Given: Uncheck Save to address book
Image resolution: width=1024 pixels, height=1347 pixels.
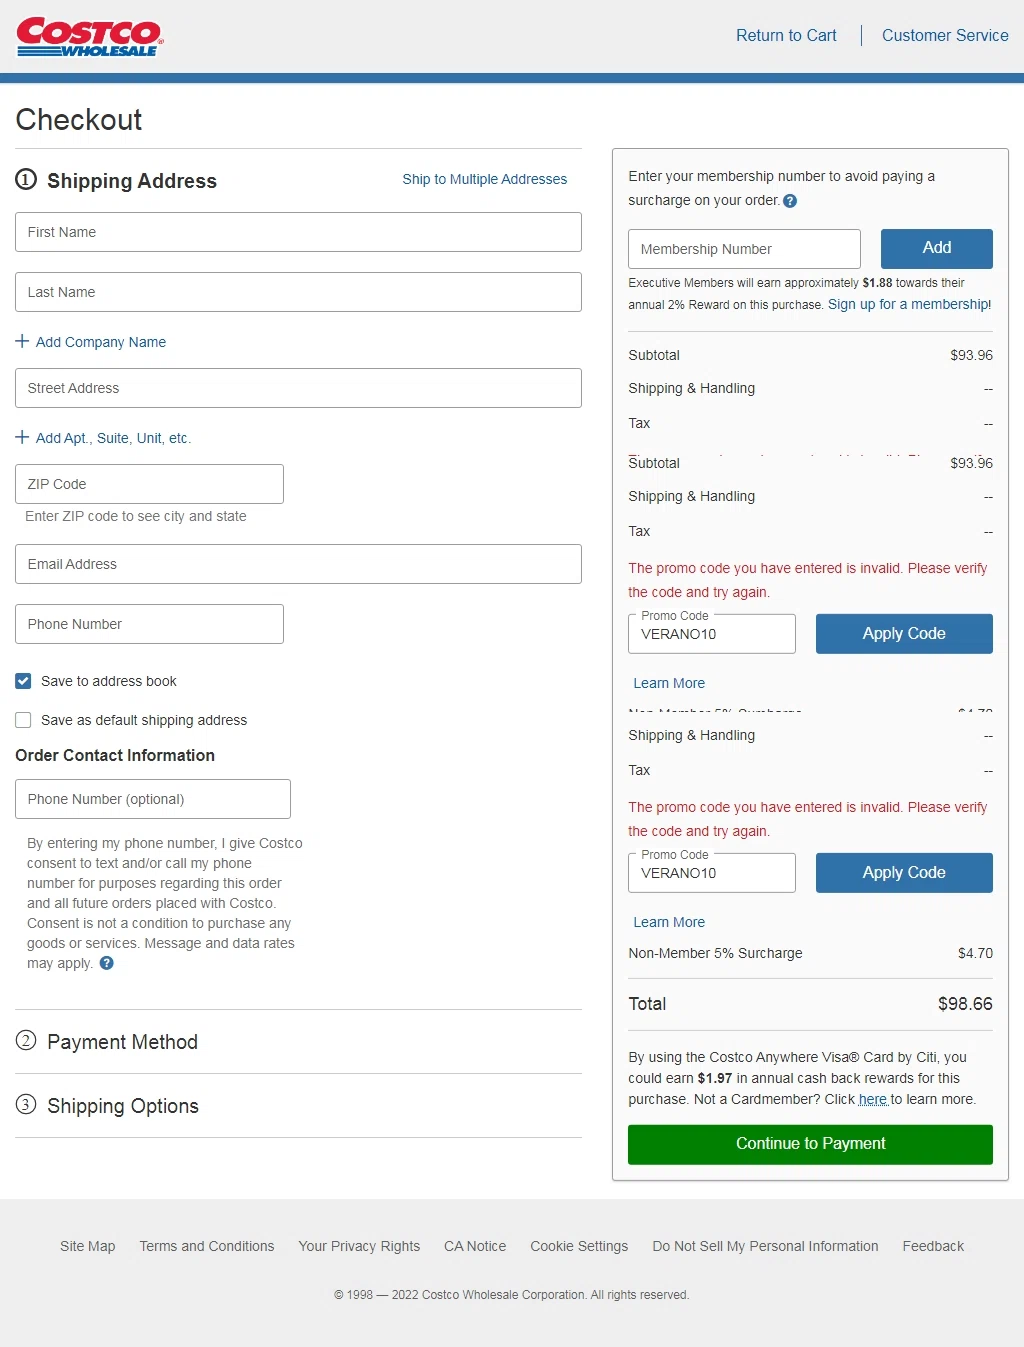Looking at the screenshot, I should tap(23, 681).
